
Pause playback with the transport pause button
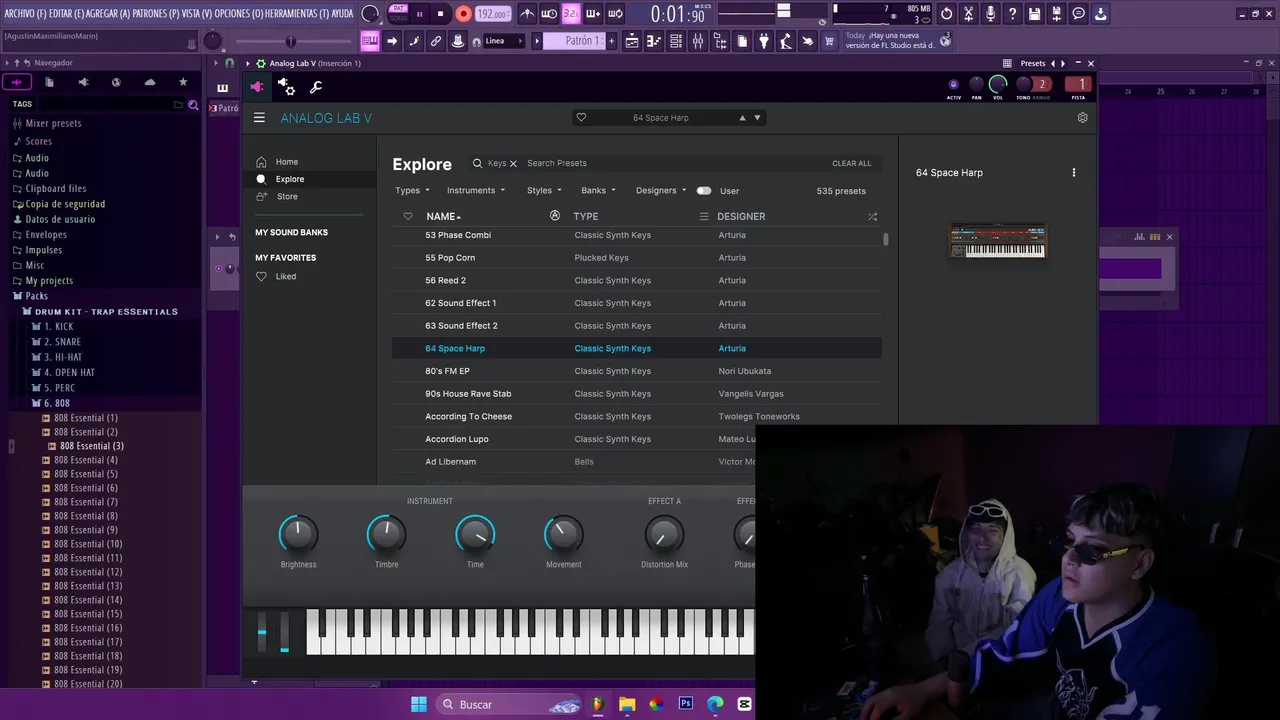419,14
